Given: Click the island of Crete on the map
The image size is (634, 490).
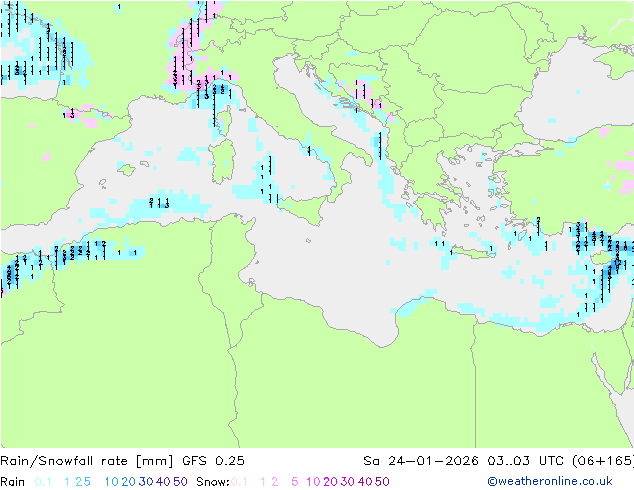Looking at the screenshot, I should coord(474,253).
